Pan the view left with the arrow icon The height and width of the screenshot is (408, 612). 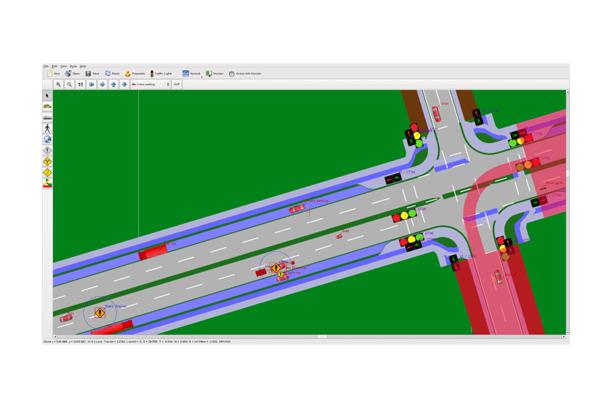tap(93, 85)
